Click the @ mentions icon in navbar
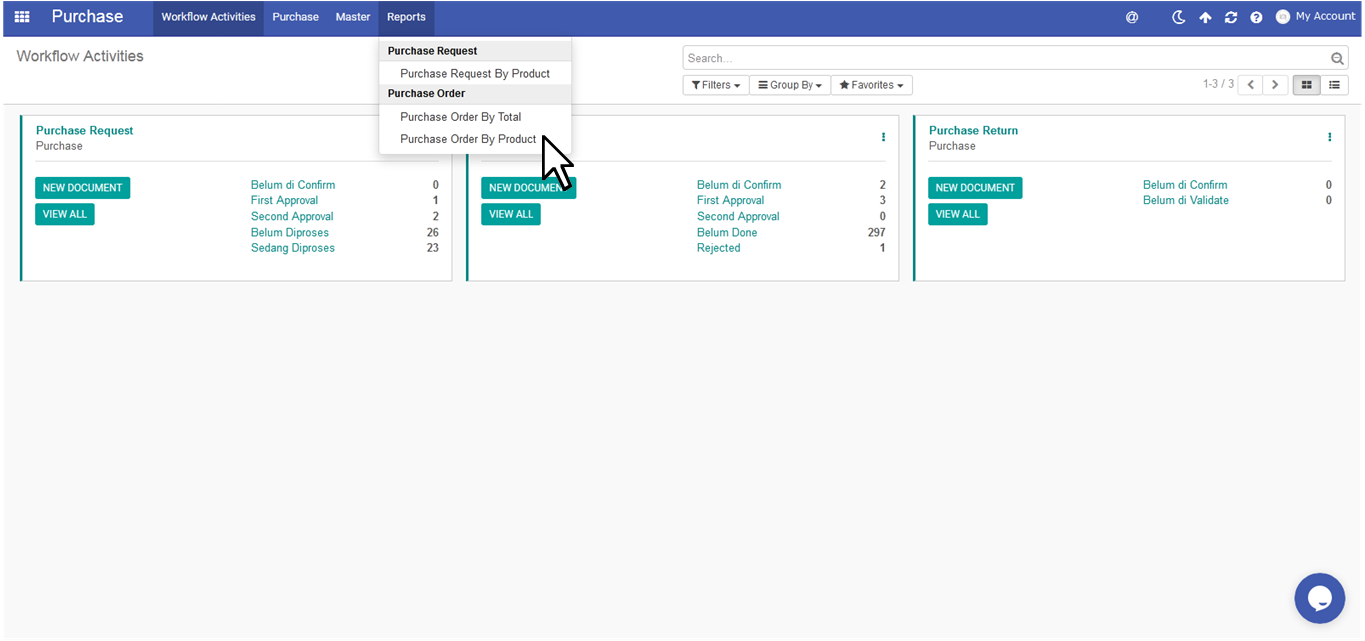Viewport: 1365px width, 641px height. click(1132, 17)
